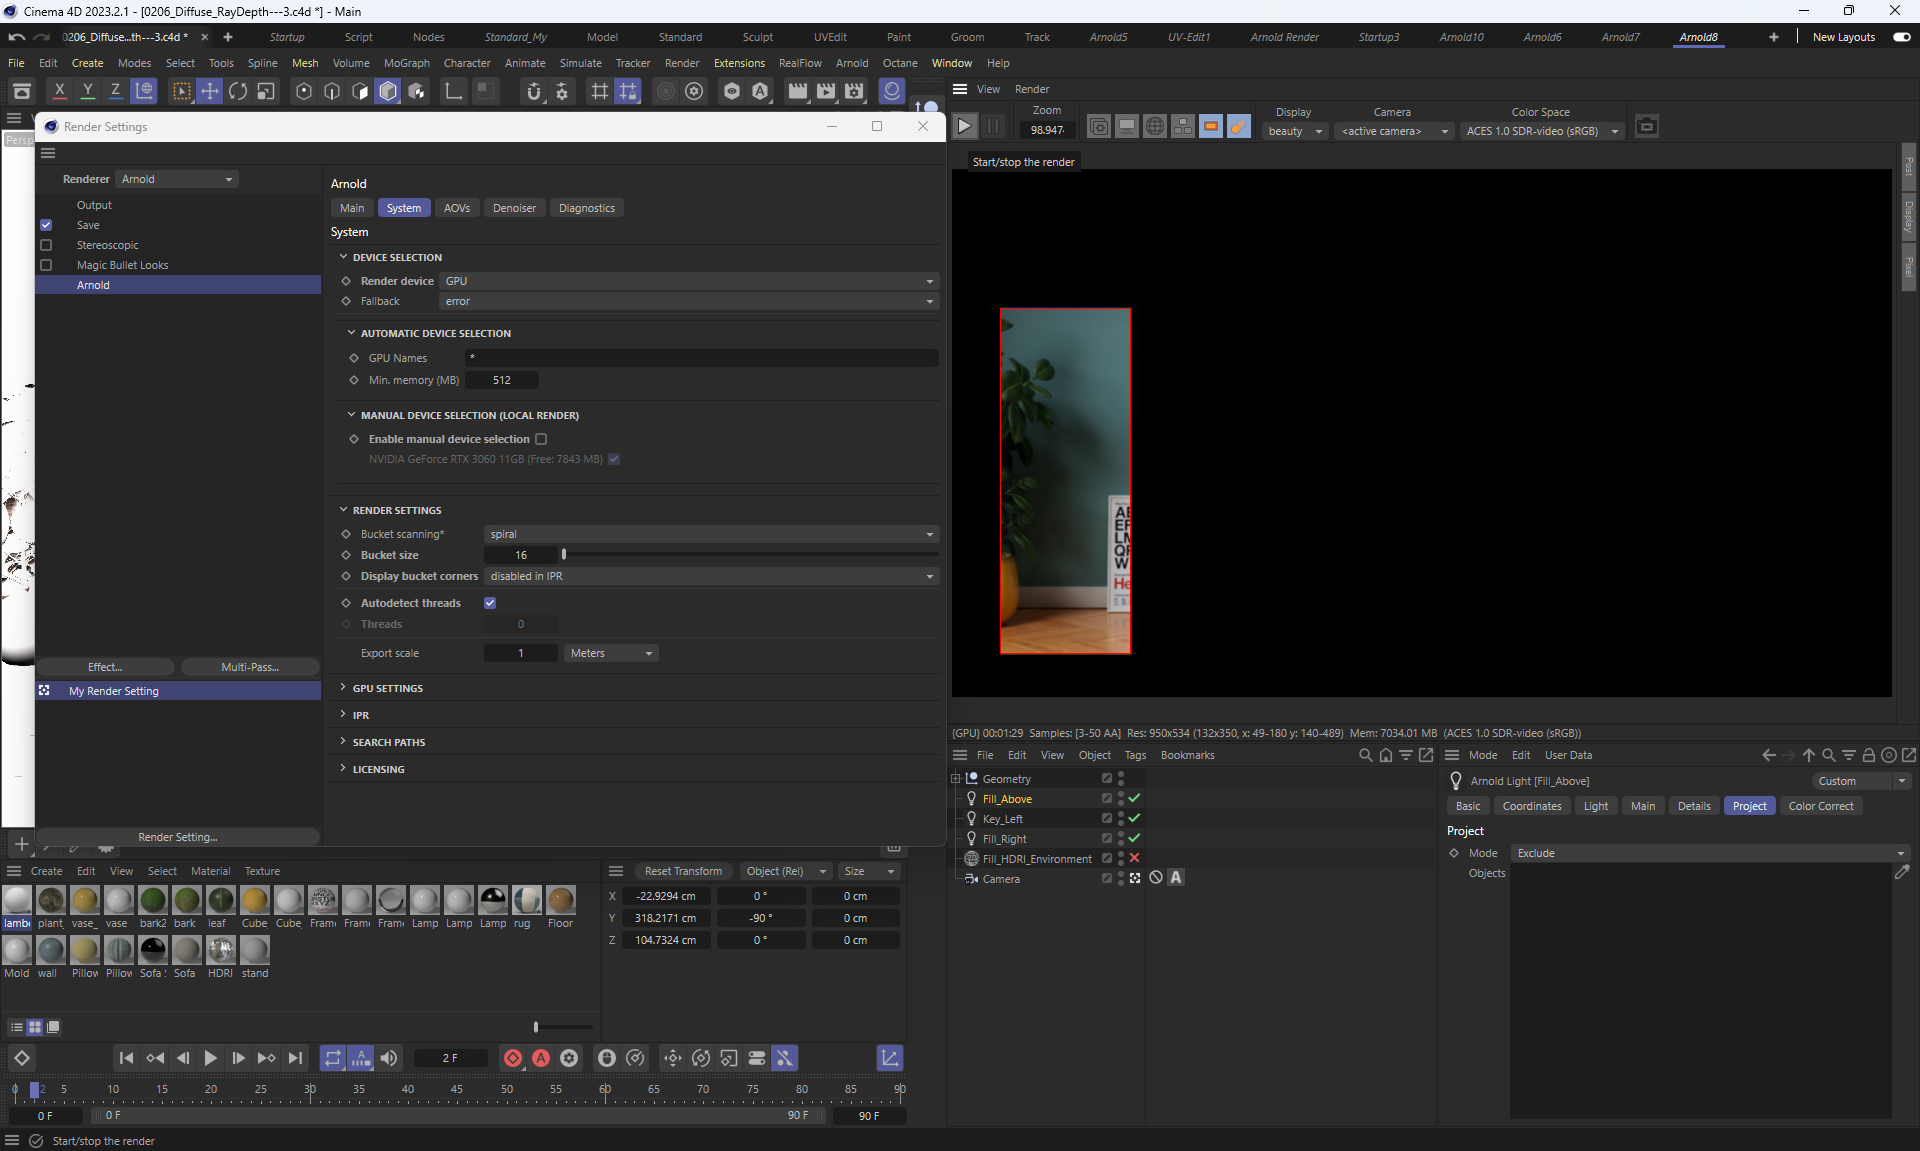Open the Edit Render Settings clapperboard icon
The width and height of the screenshot is (1920, 1151).
(853, 92)
